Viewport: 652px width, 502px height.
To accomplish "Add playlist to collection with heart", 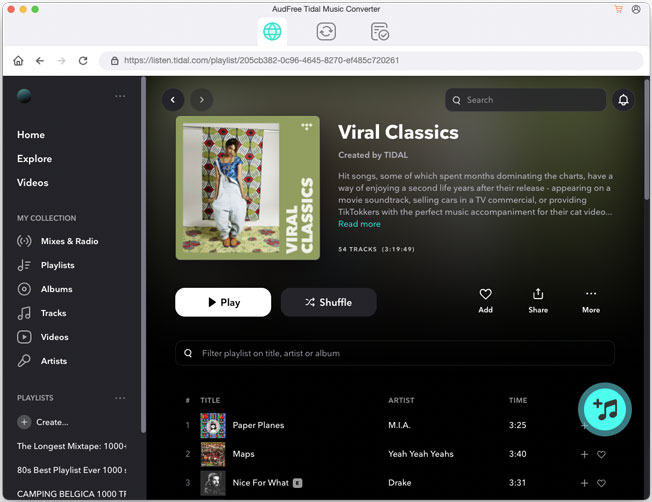I will coord(485,301).
